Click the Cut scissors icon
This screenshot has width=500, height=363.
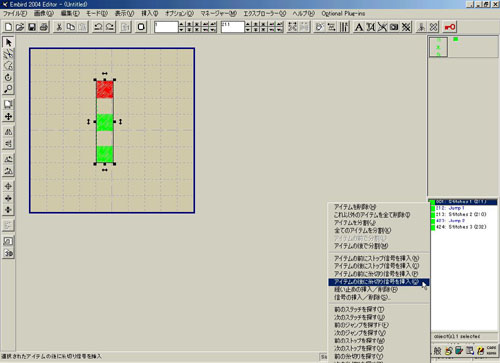coord(59,27)
